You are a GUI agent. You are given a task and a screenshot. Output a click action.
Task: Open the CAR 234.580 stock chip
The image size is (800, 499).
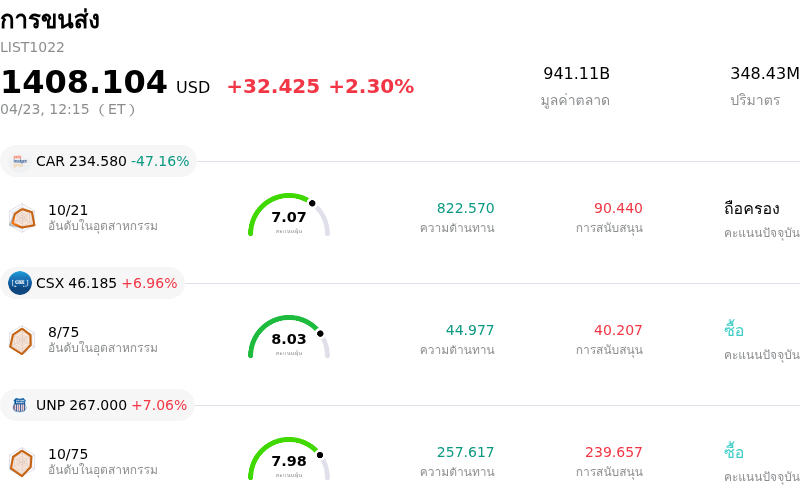coord(98,161)
